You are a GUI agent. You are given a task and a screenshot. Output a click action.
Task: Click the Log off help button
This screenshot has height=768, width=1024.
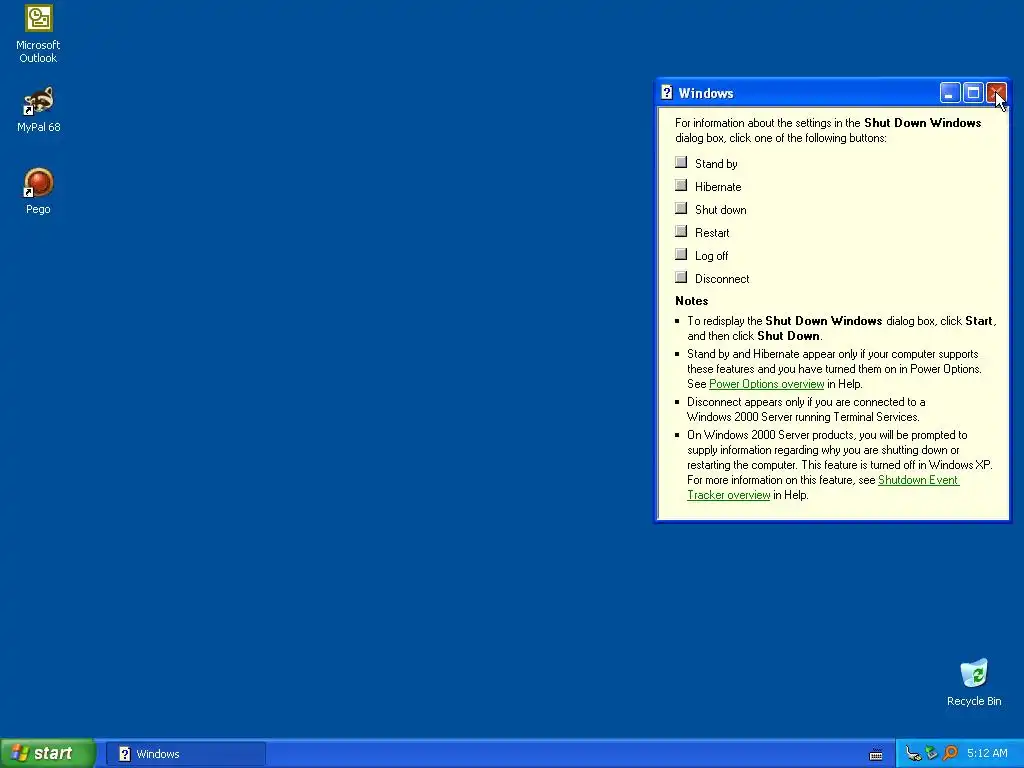point(681,254)
